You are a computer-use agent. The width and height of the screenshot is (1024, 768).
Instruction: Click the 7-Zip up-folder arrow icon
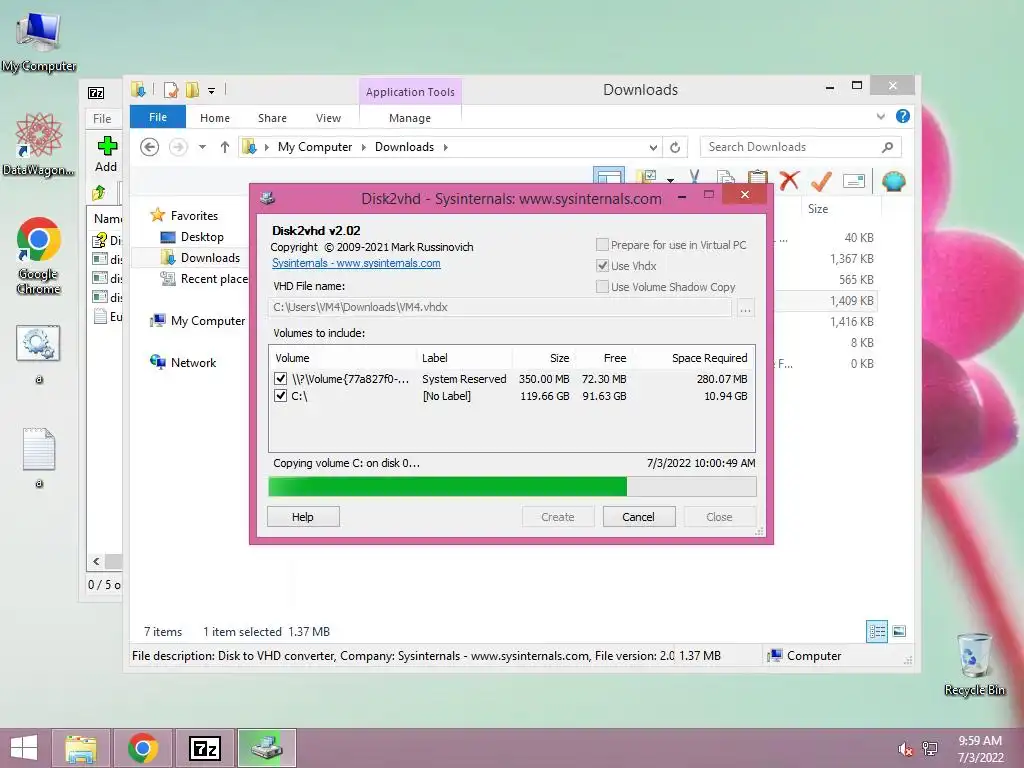(99, 193)
